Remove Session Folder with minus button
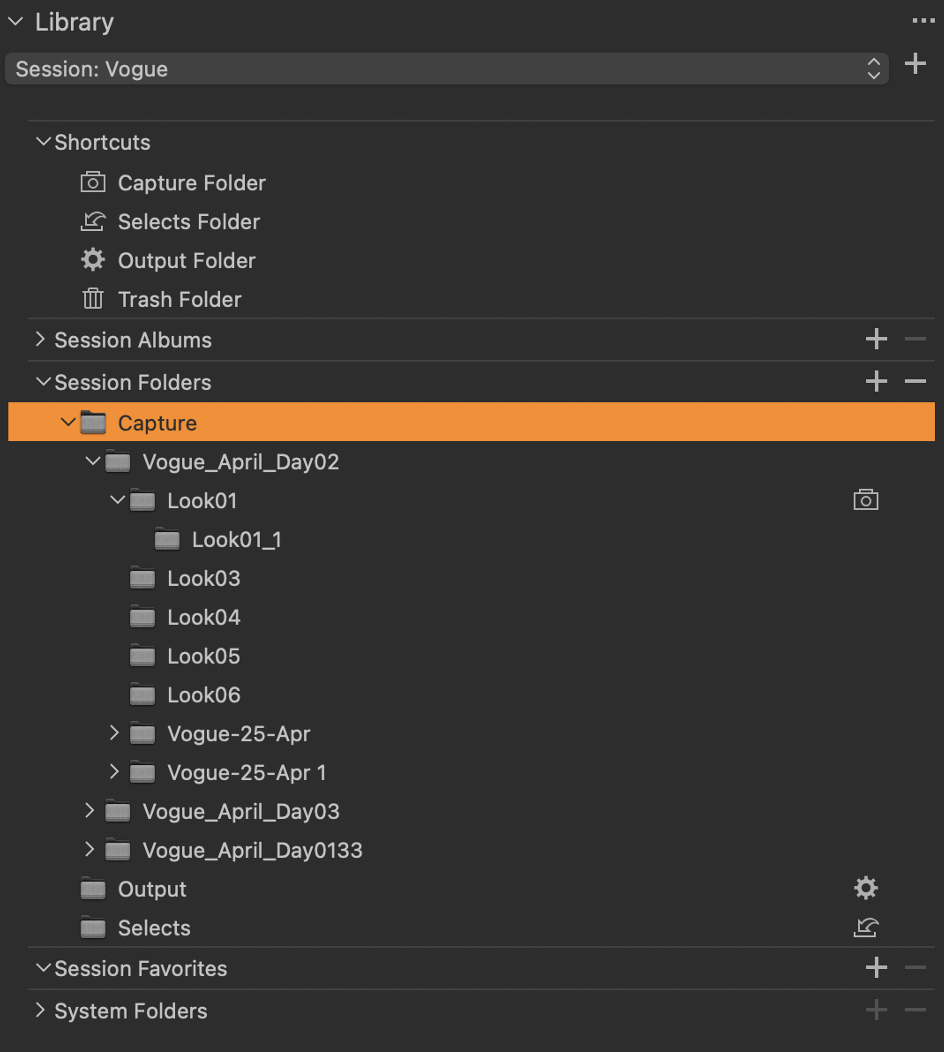Screen dimensions: 944x1052 tap(915, 382)
